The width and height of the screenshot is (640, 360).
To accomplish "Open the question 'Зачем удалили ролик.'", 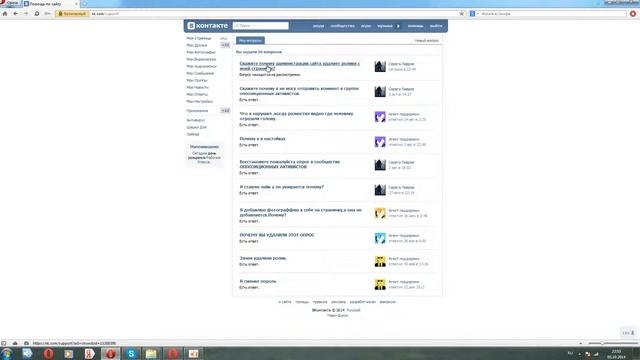I will (x=263, y=258).
